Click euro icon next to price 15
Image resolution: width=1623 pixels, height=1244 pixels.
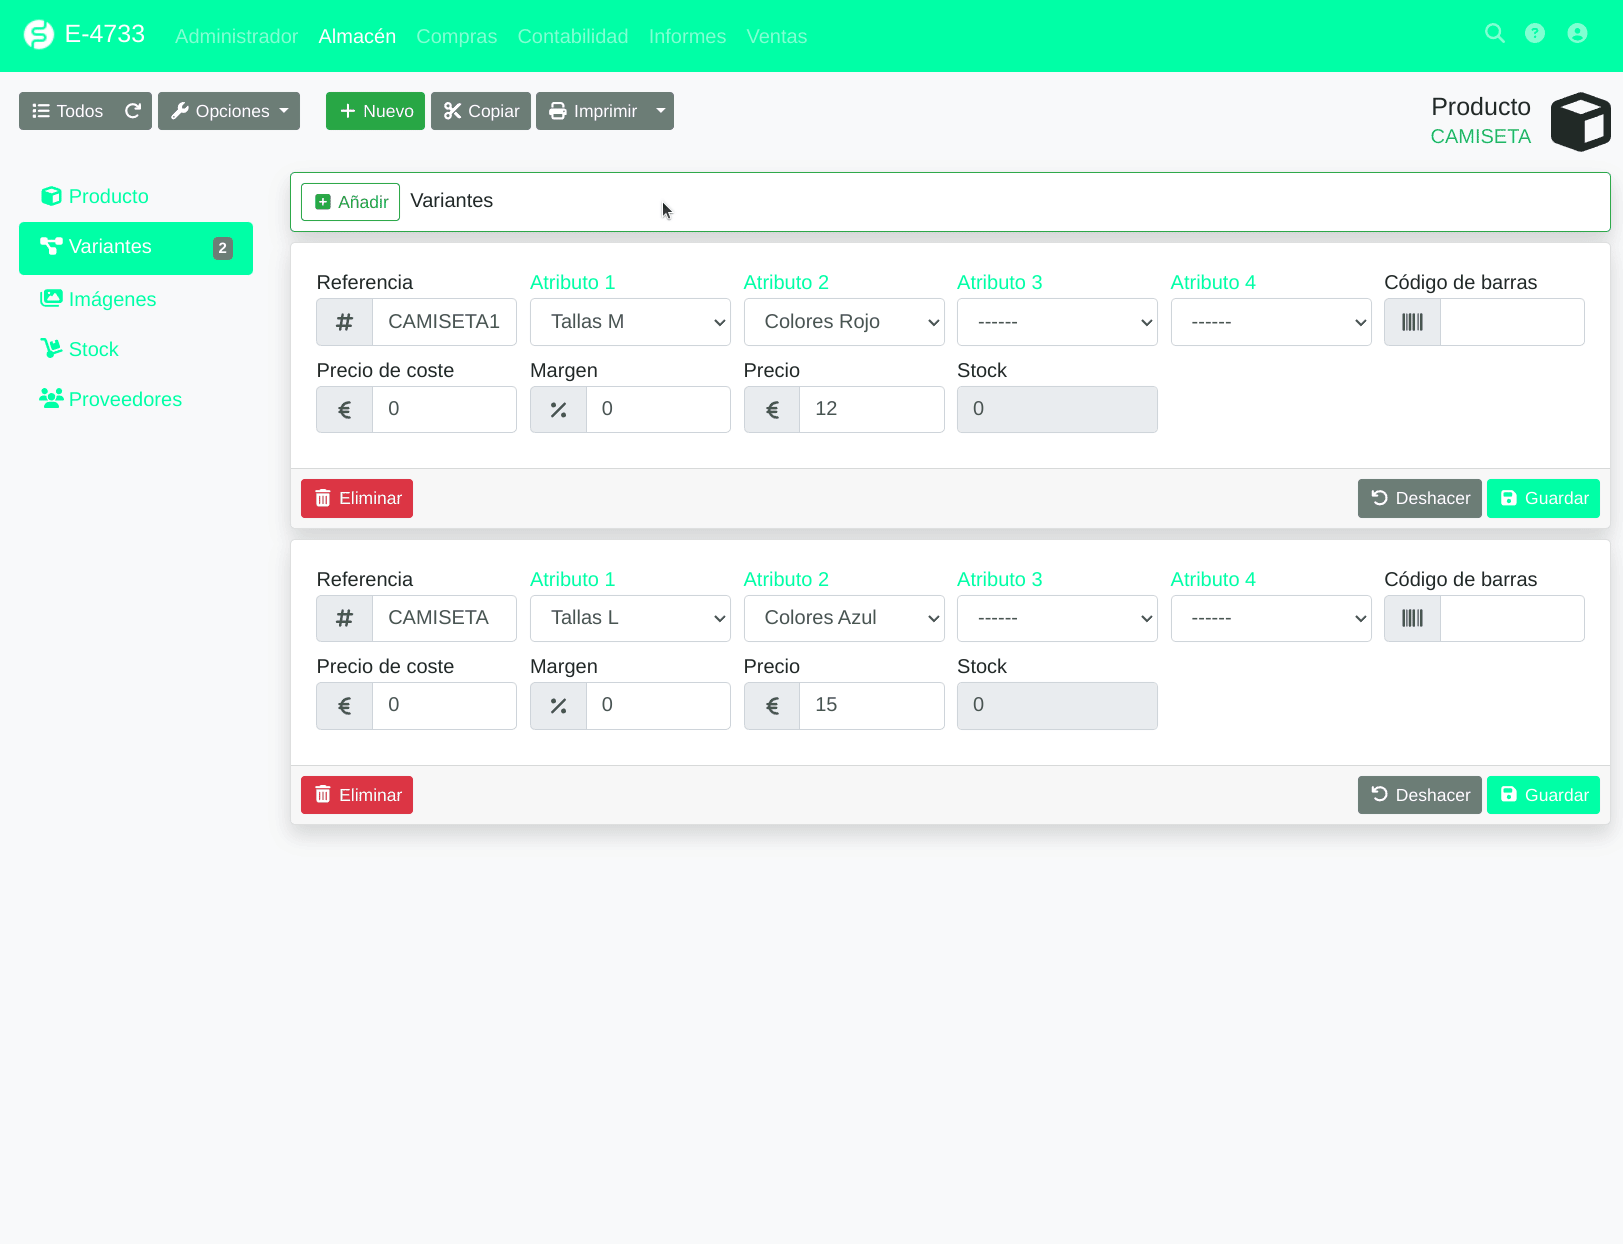tap(772, 706)
